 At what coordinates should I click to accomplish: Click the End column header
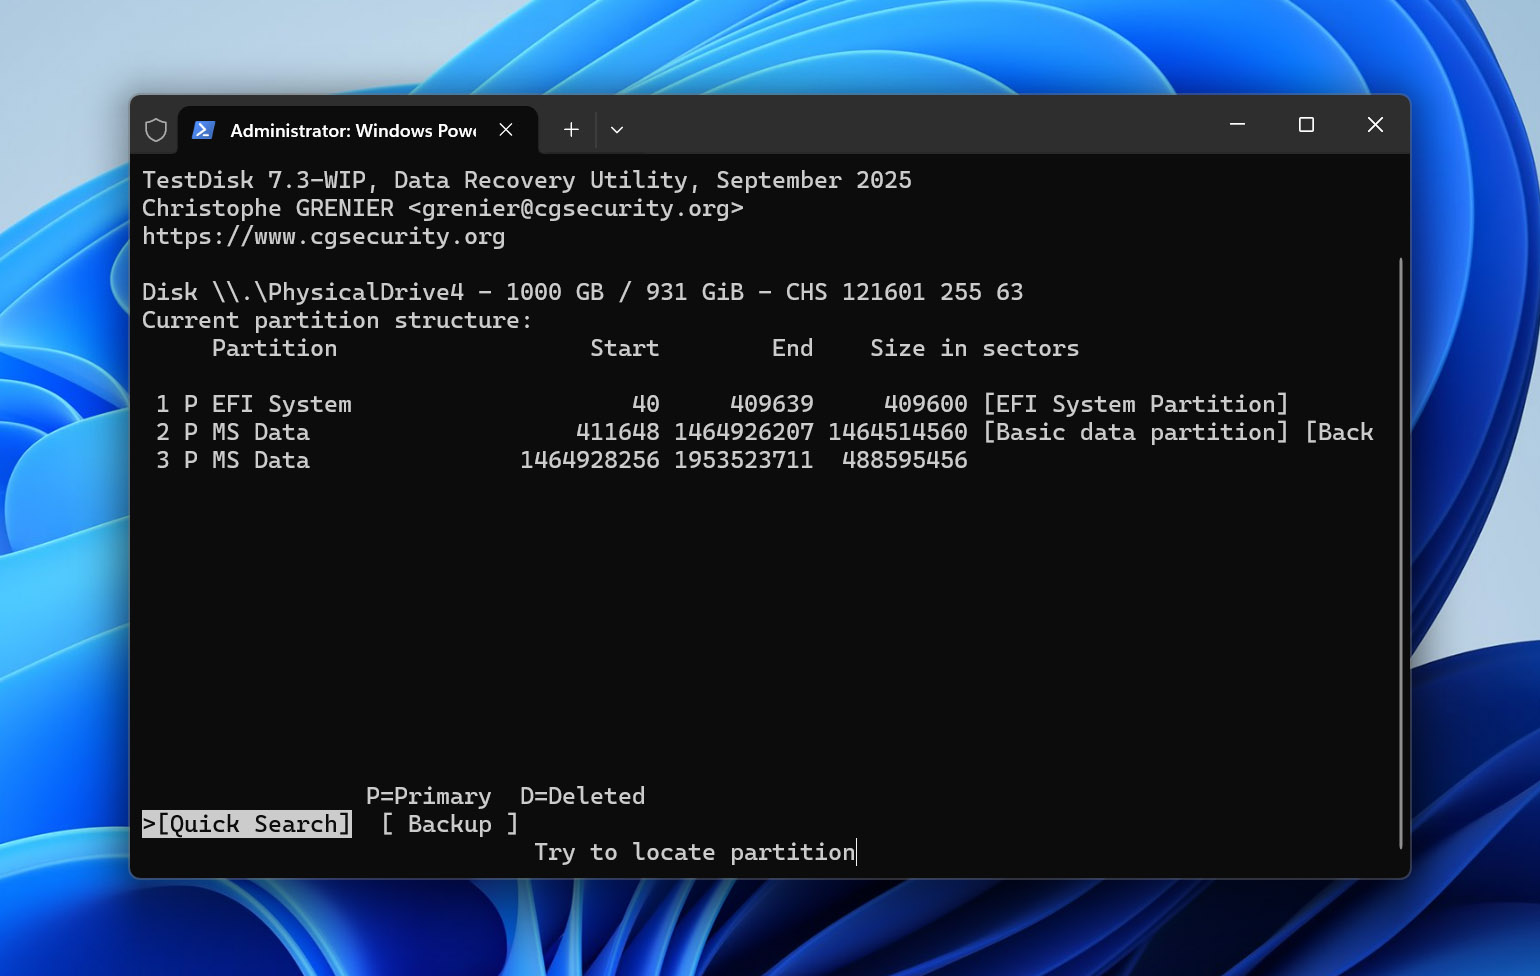point(793,348)
